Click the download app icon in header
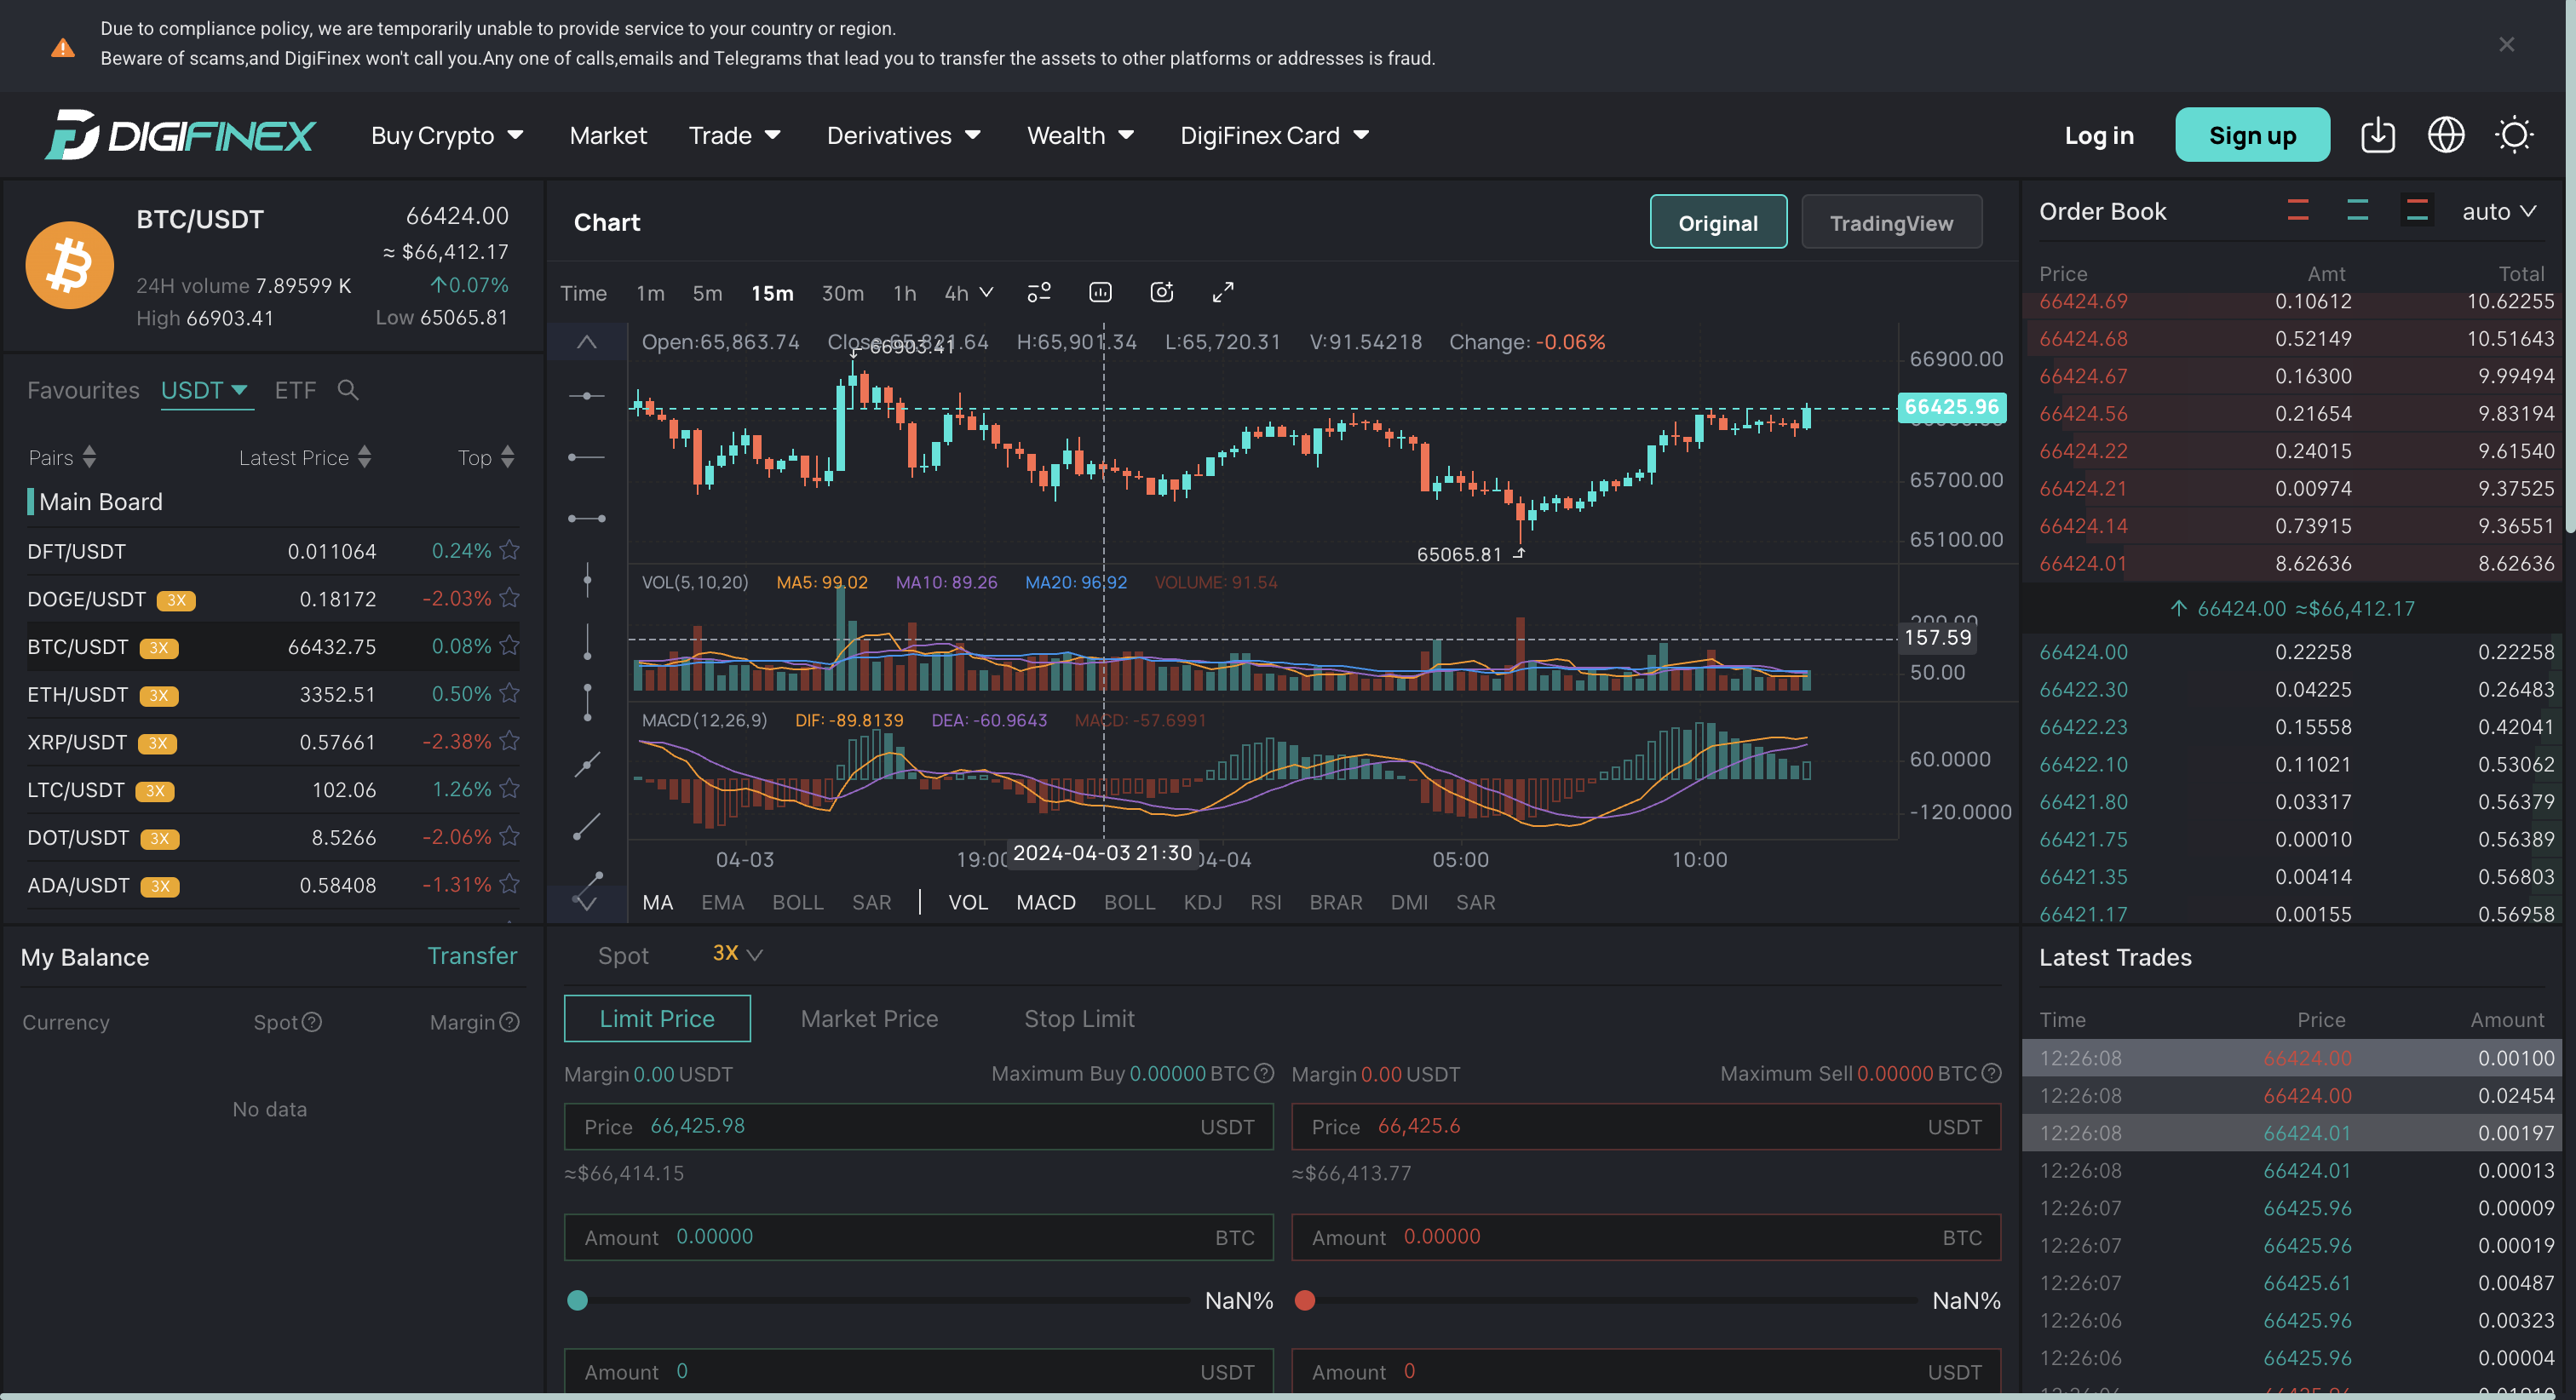 2377,135
